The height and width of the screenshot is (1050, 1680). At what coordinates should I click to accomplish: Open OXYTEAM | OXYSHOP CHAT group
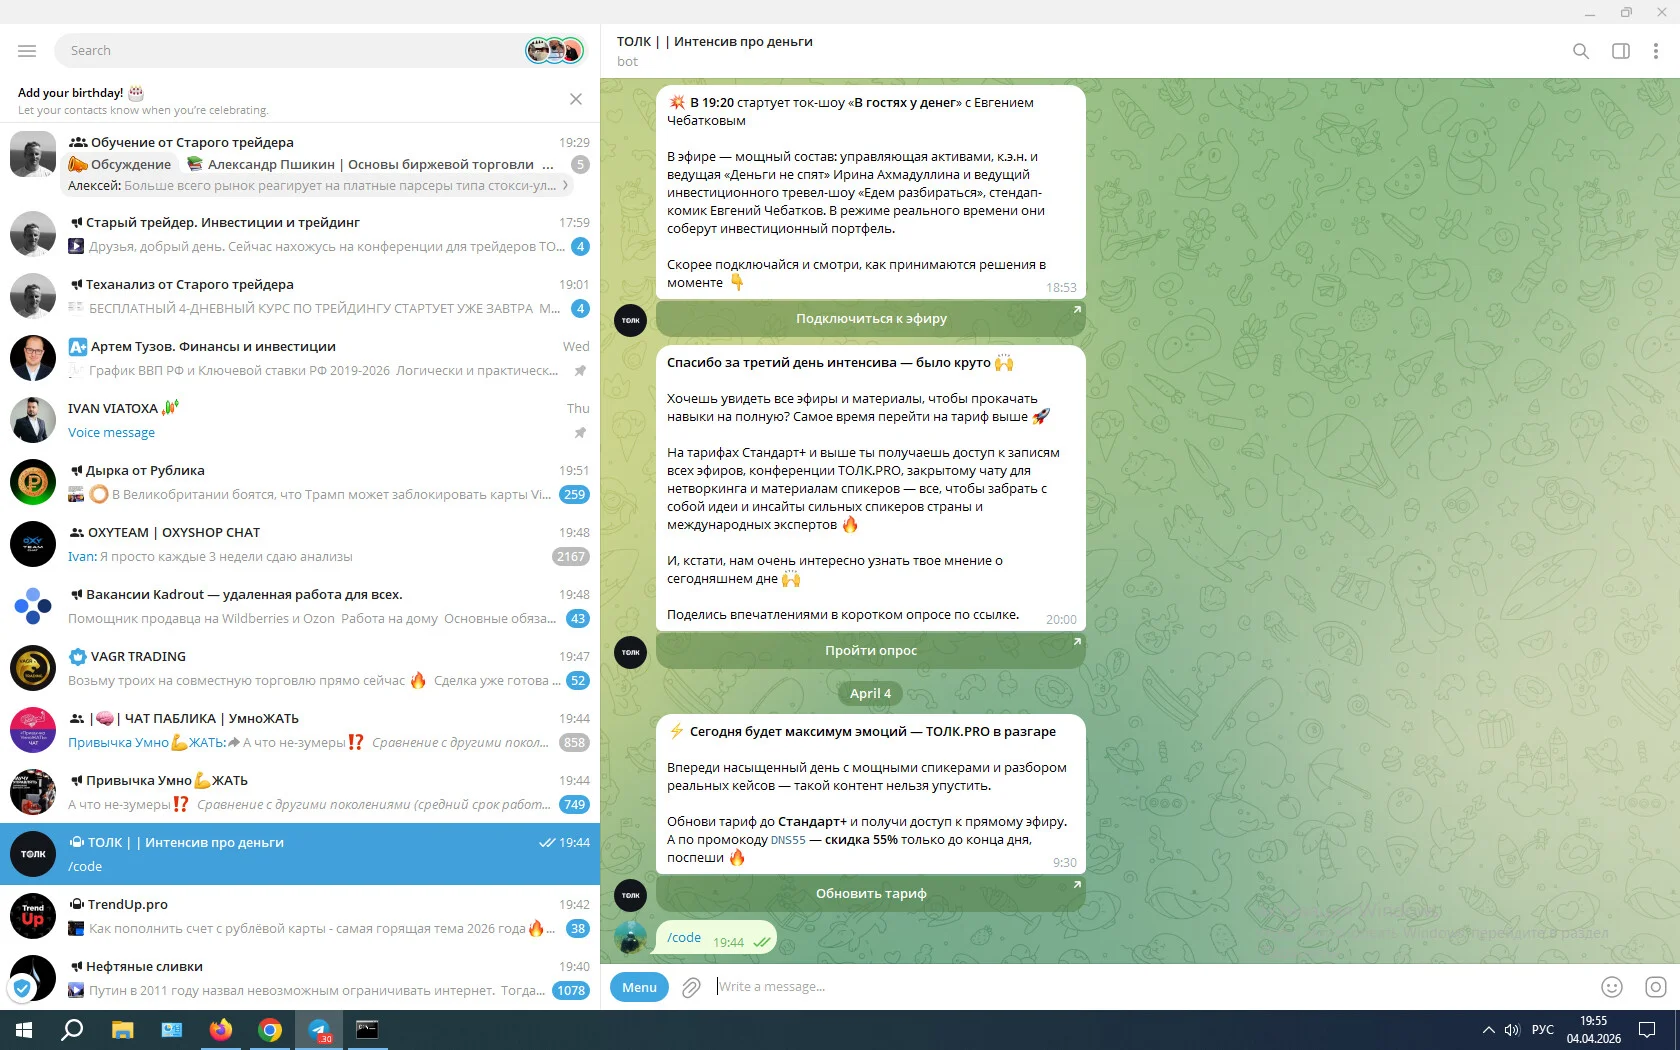tap(300, 544)
